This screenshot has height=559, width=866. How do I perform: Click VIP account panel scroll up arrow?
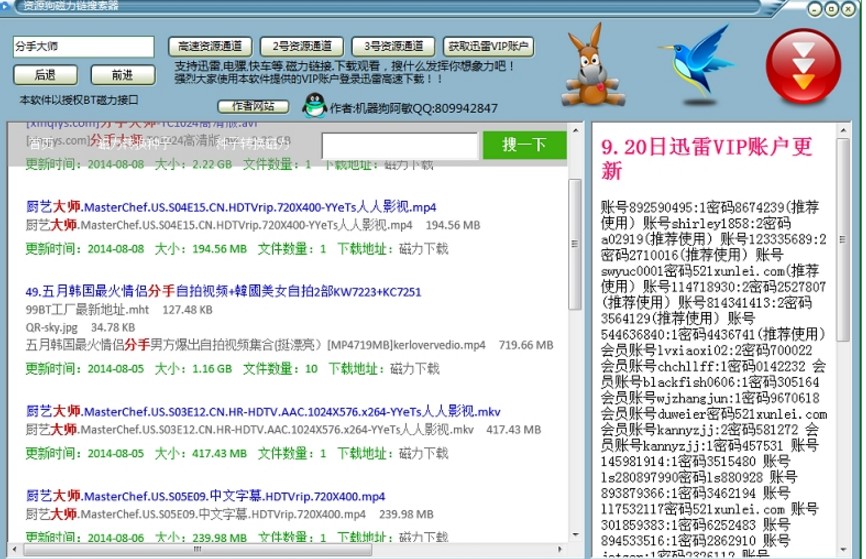(843, 130)
